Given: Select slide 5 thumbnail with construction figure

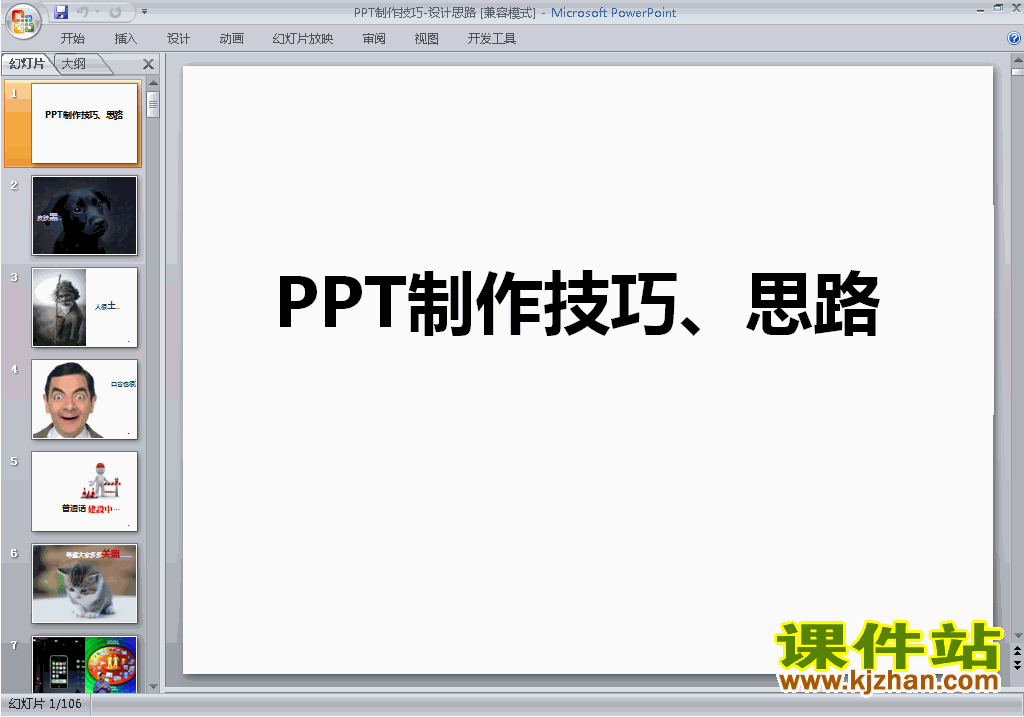Looking at the screenshot, I should (x=85, y=491).
